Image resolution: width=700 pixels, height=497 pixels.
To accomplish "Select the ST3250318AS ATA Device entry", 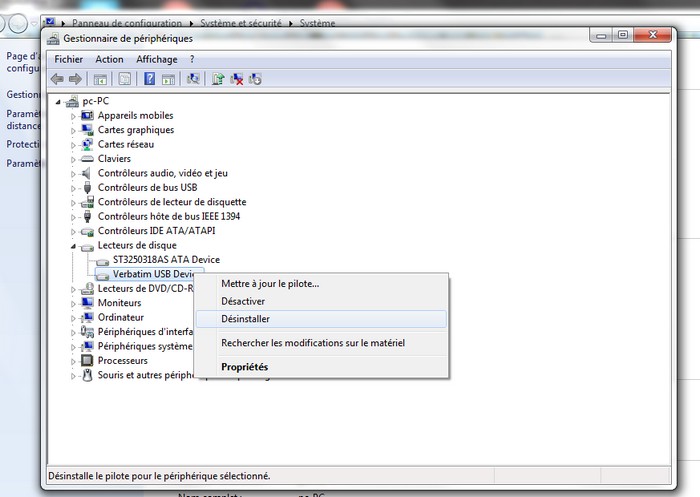I will [165, 260].
